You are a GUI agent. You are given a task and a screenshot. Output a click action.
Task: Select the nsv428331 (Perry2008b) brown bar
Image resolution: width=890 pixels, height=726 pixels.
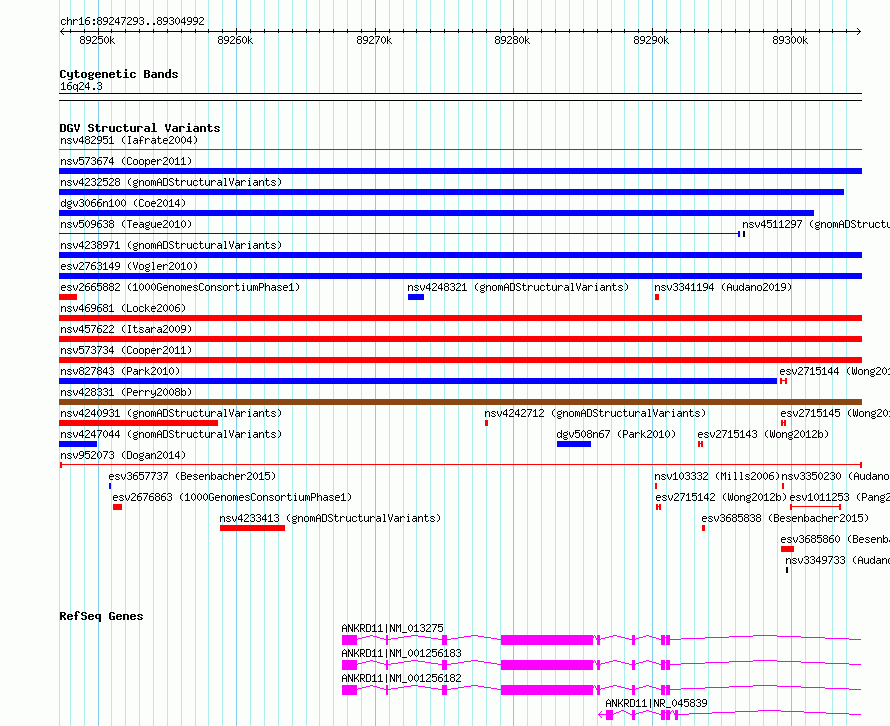(460, 402)
